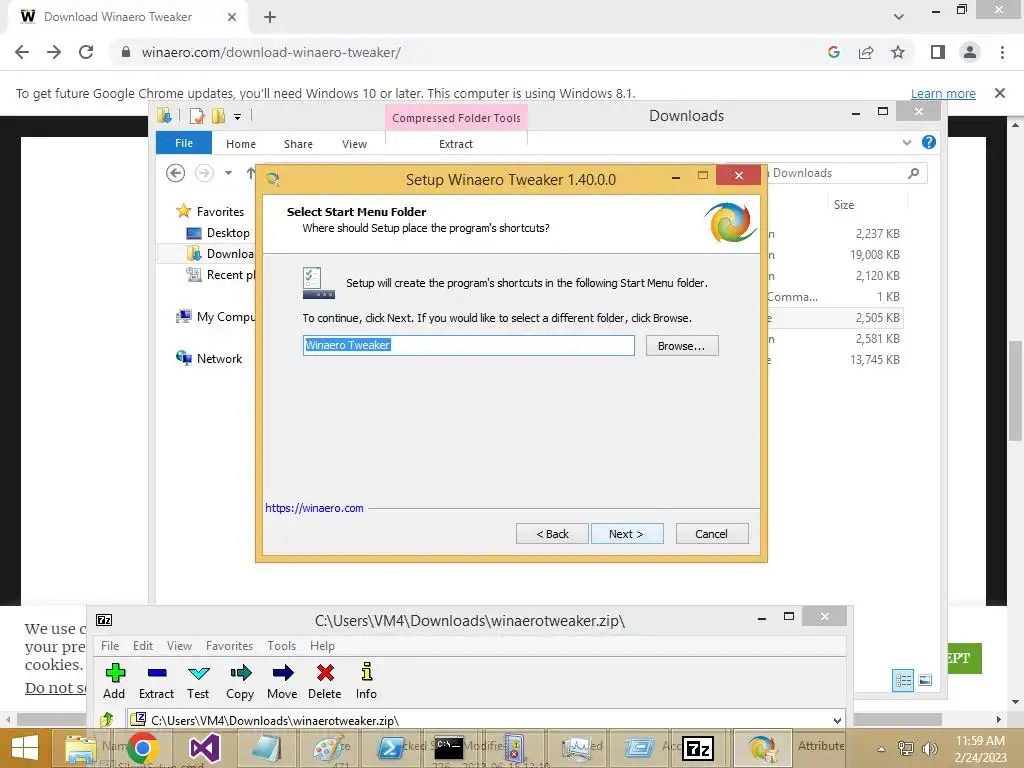This screenshot has width=1024, height=768.
Task: Open Tools menu in 7-Zip window
Action: point(281,645)
